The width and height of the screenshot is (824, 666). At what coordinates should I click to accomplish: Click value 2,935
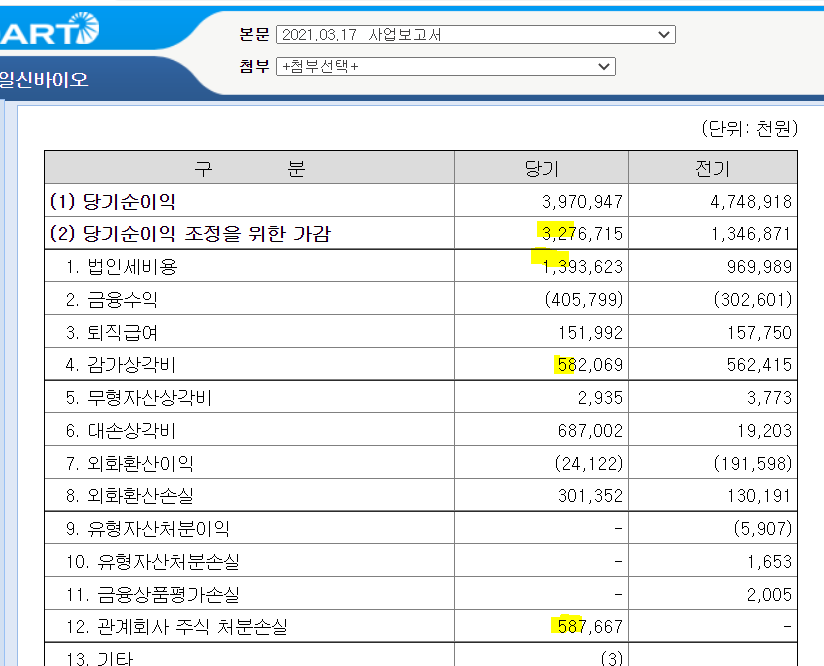click(x=601, y=397)
